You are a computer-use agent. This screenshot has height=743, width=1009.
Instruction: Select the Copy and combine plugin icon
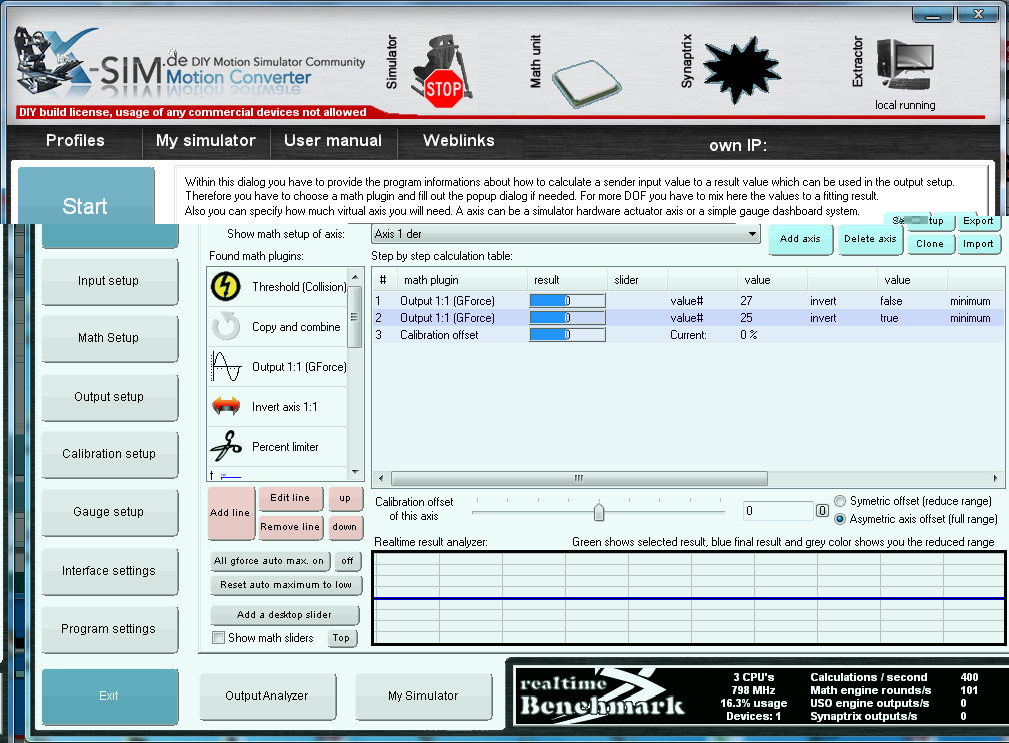[x=226, y=327]
